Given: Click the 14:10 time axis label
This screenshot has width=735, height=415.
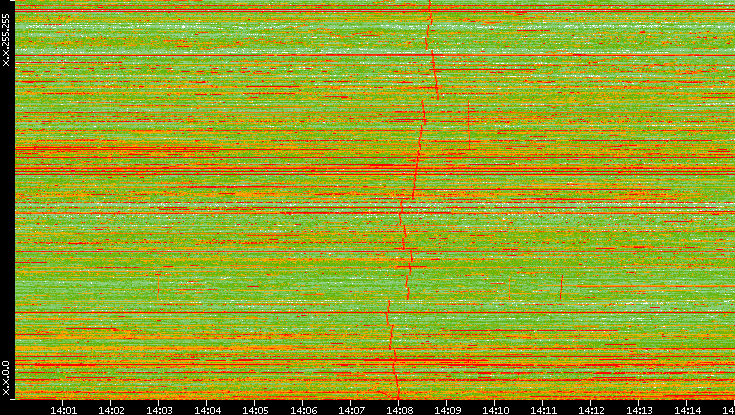Looking at the screenshot, I should click(495, 410).
